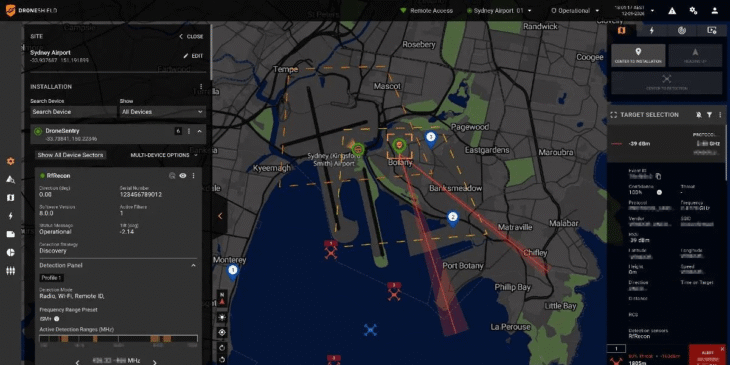Open the orange gear icon in left sidebar
Viewport: 730px width, 365px height.
10,162
